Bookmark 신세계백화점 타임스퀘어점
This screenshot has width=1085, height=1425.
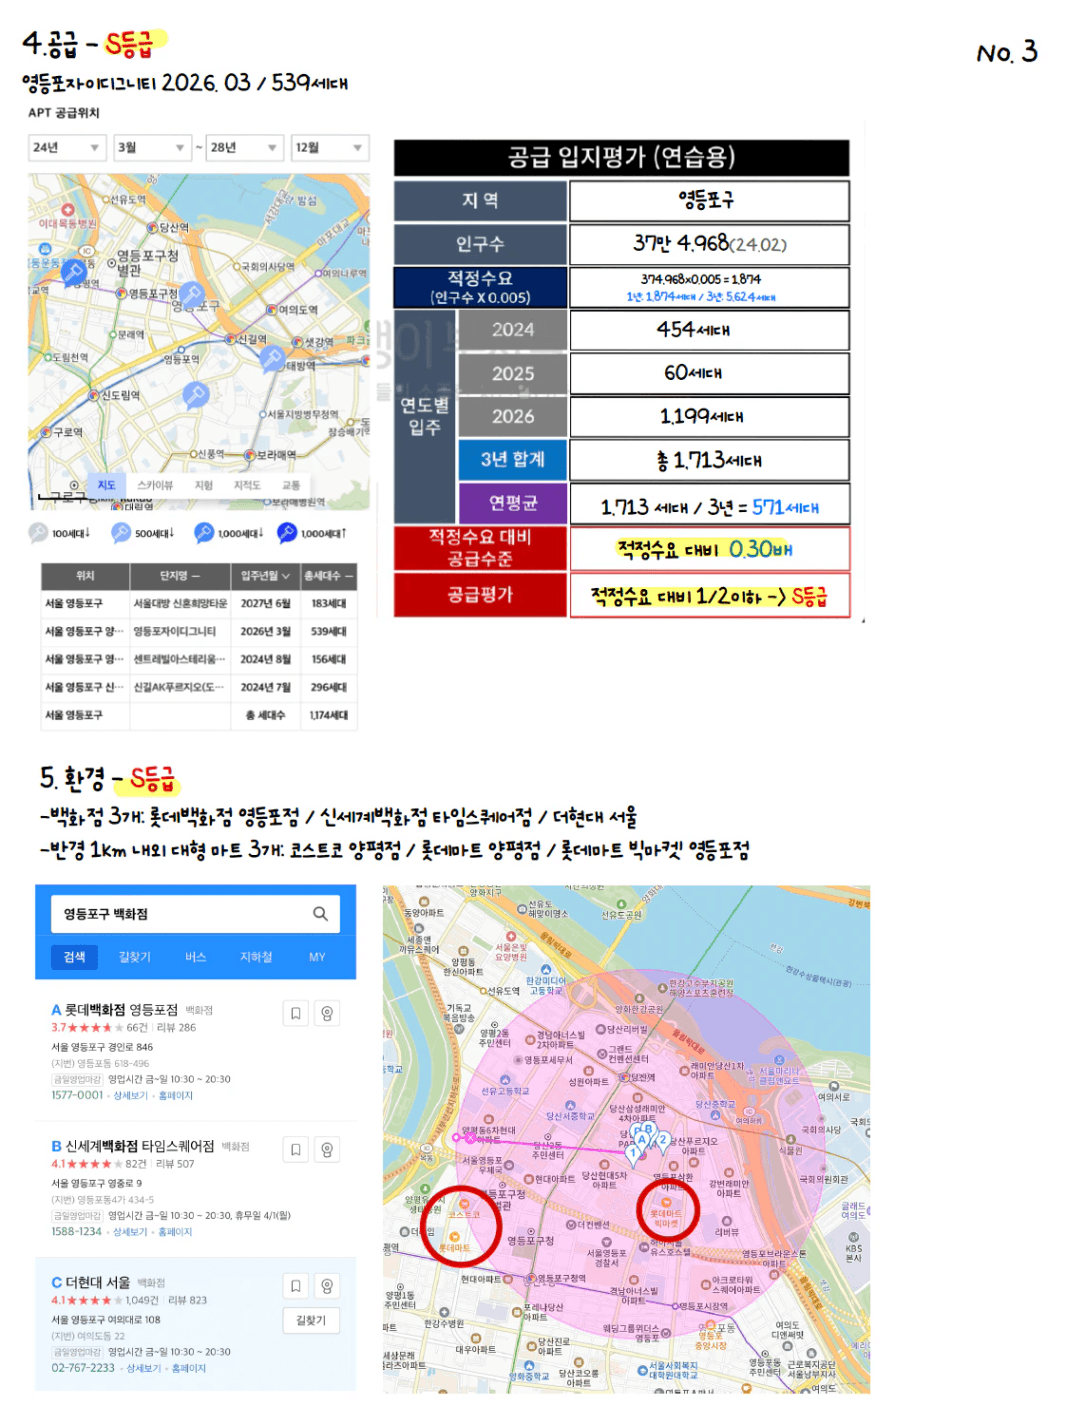[x=296, y=1149]
